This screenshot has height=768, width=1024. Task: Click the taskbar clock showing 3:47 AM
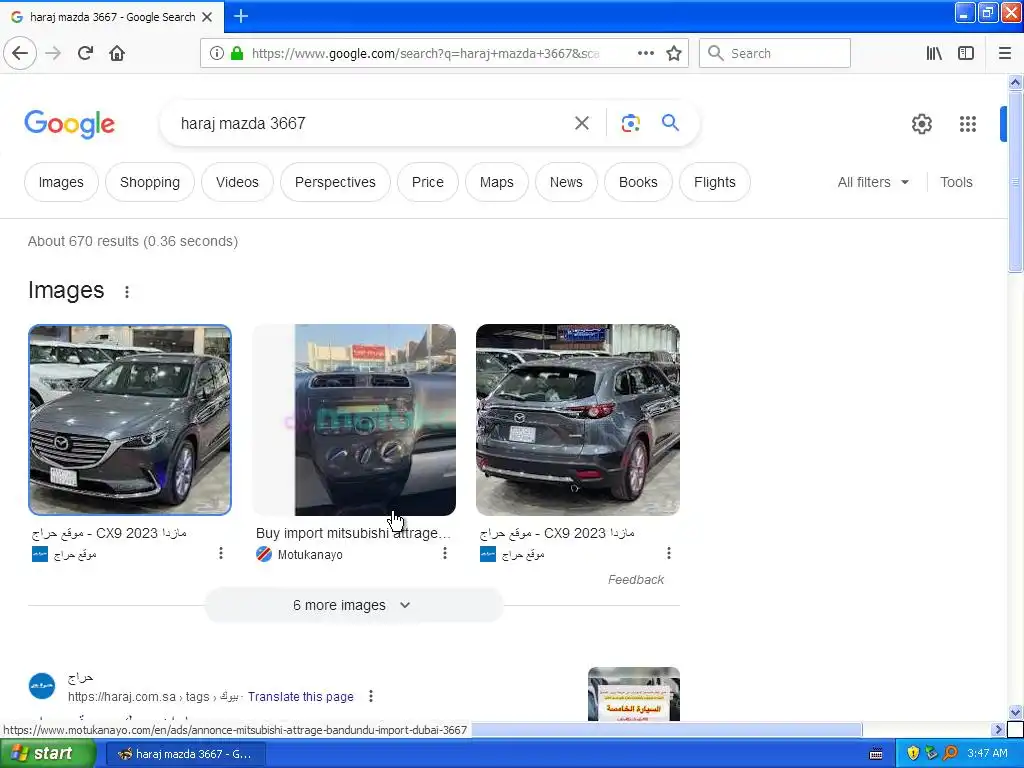[987, 754]
